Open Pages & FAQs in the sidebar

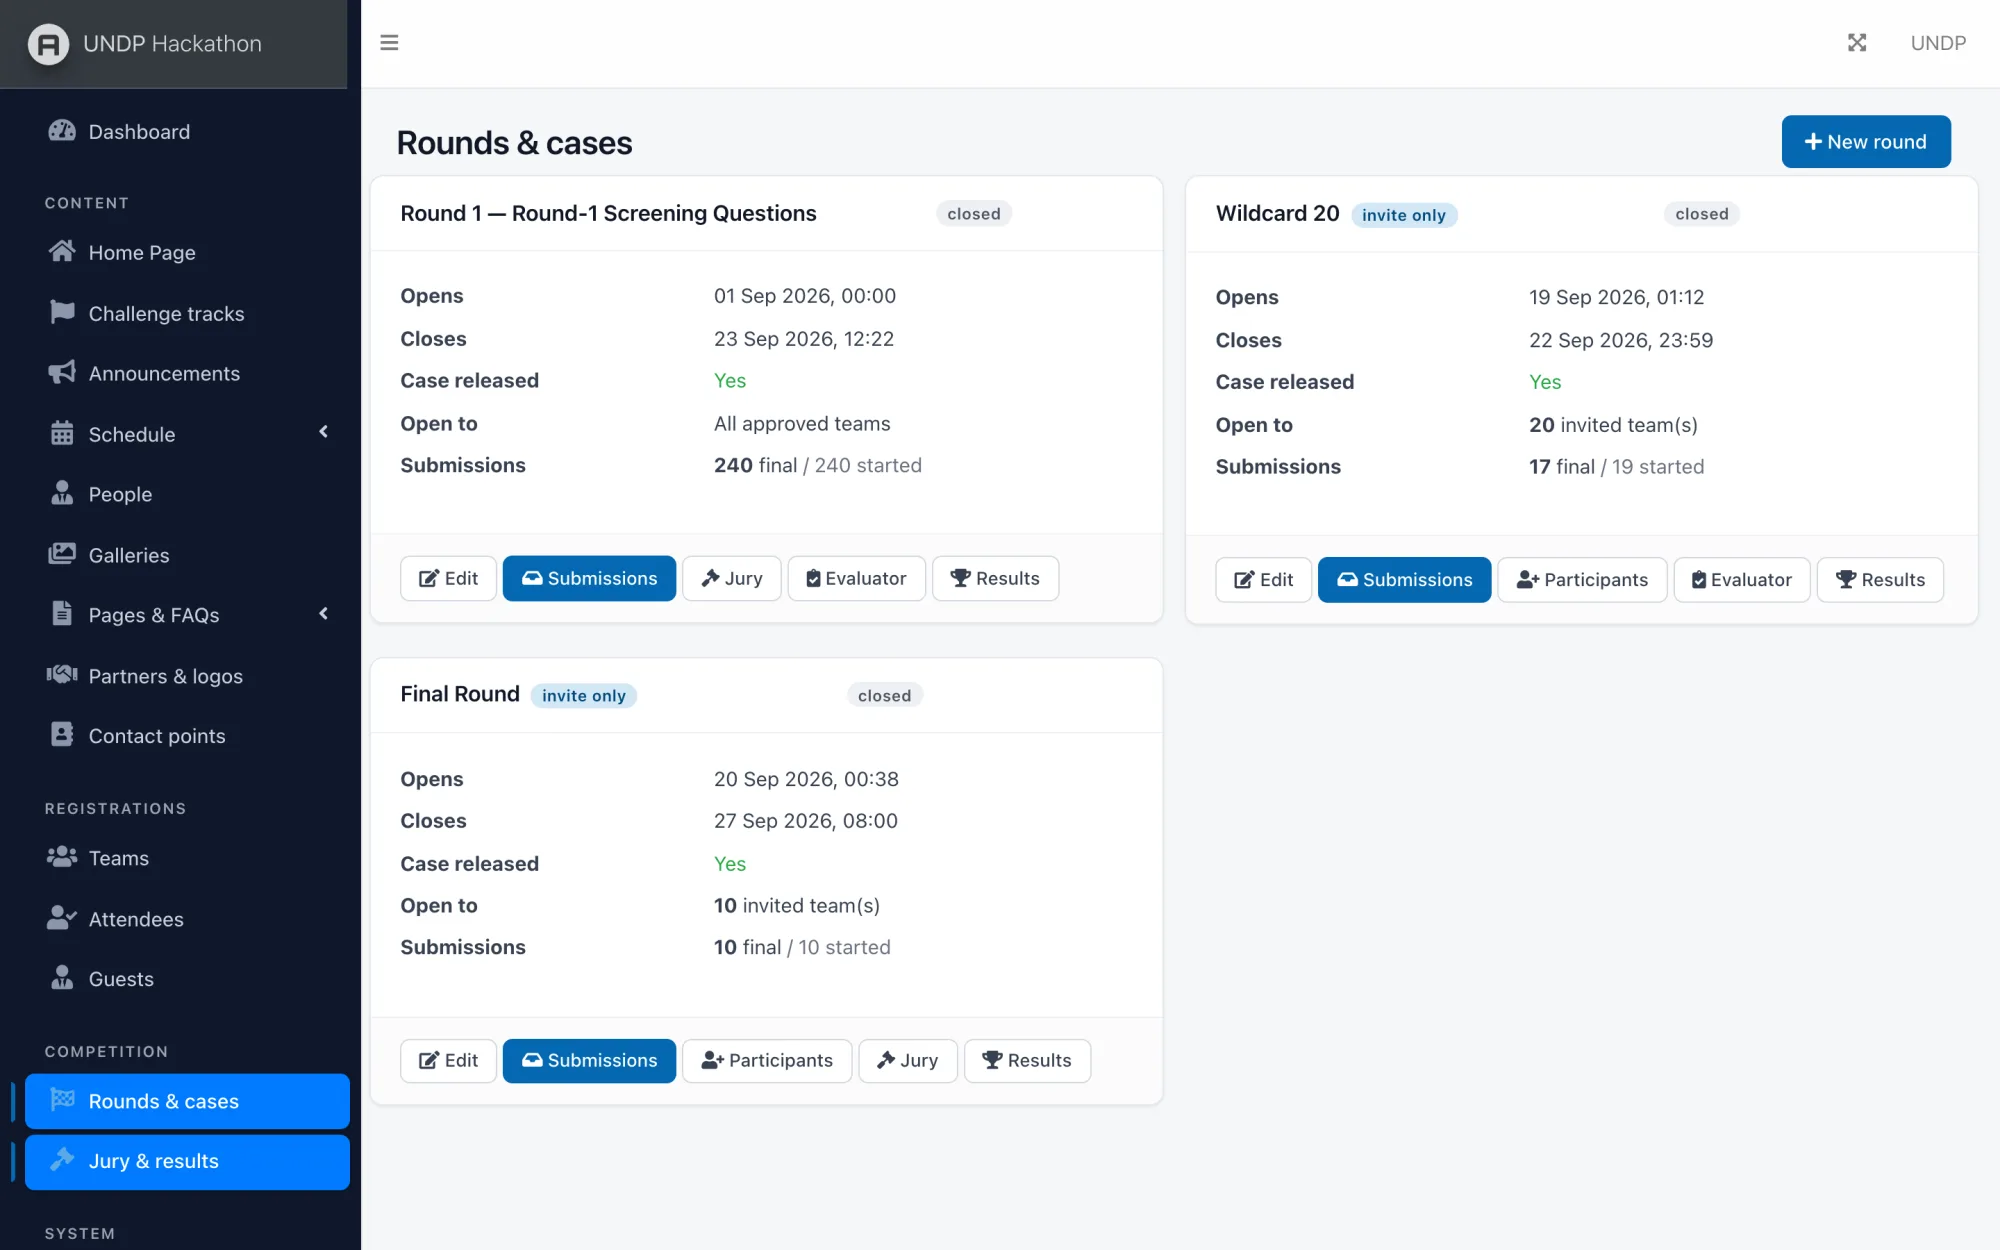pos(187,615)
